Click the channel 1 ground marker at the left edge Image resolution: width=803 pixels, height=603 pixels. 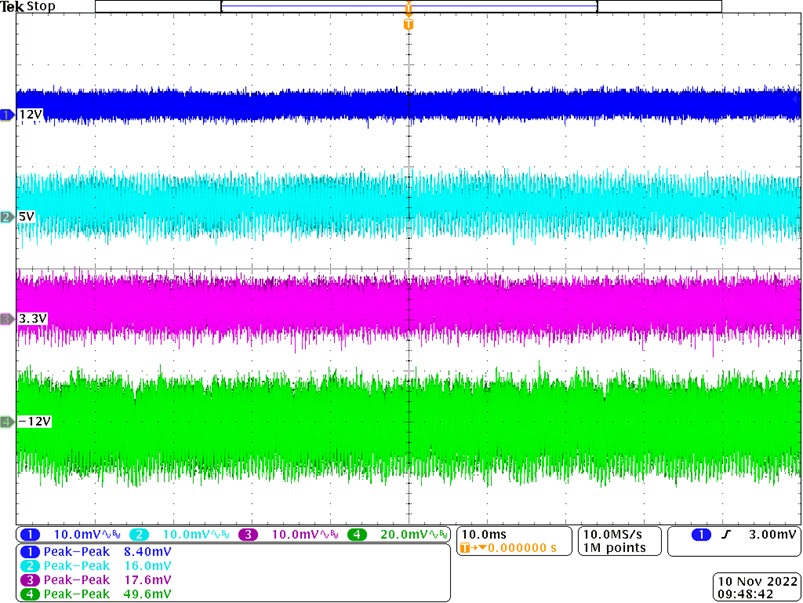7,115
